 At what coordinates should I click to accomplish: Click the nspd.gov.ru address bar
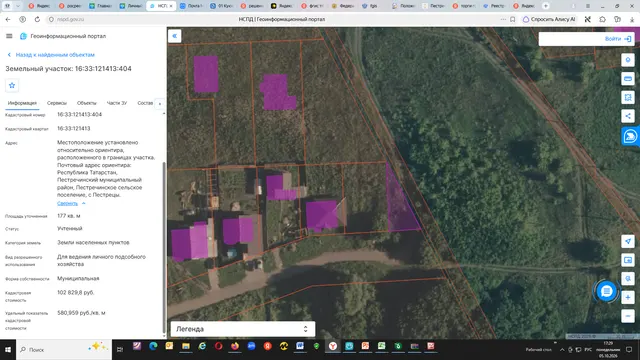coord(71,19)
